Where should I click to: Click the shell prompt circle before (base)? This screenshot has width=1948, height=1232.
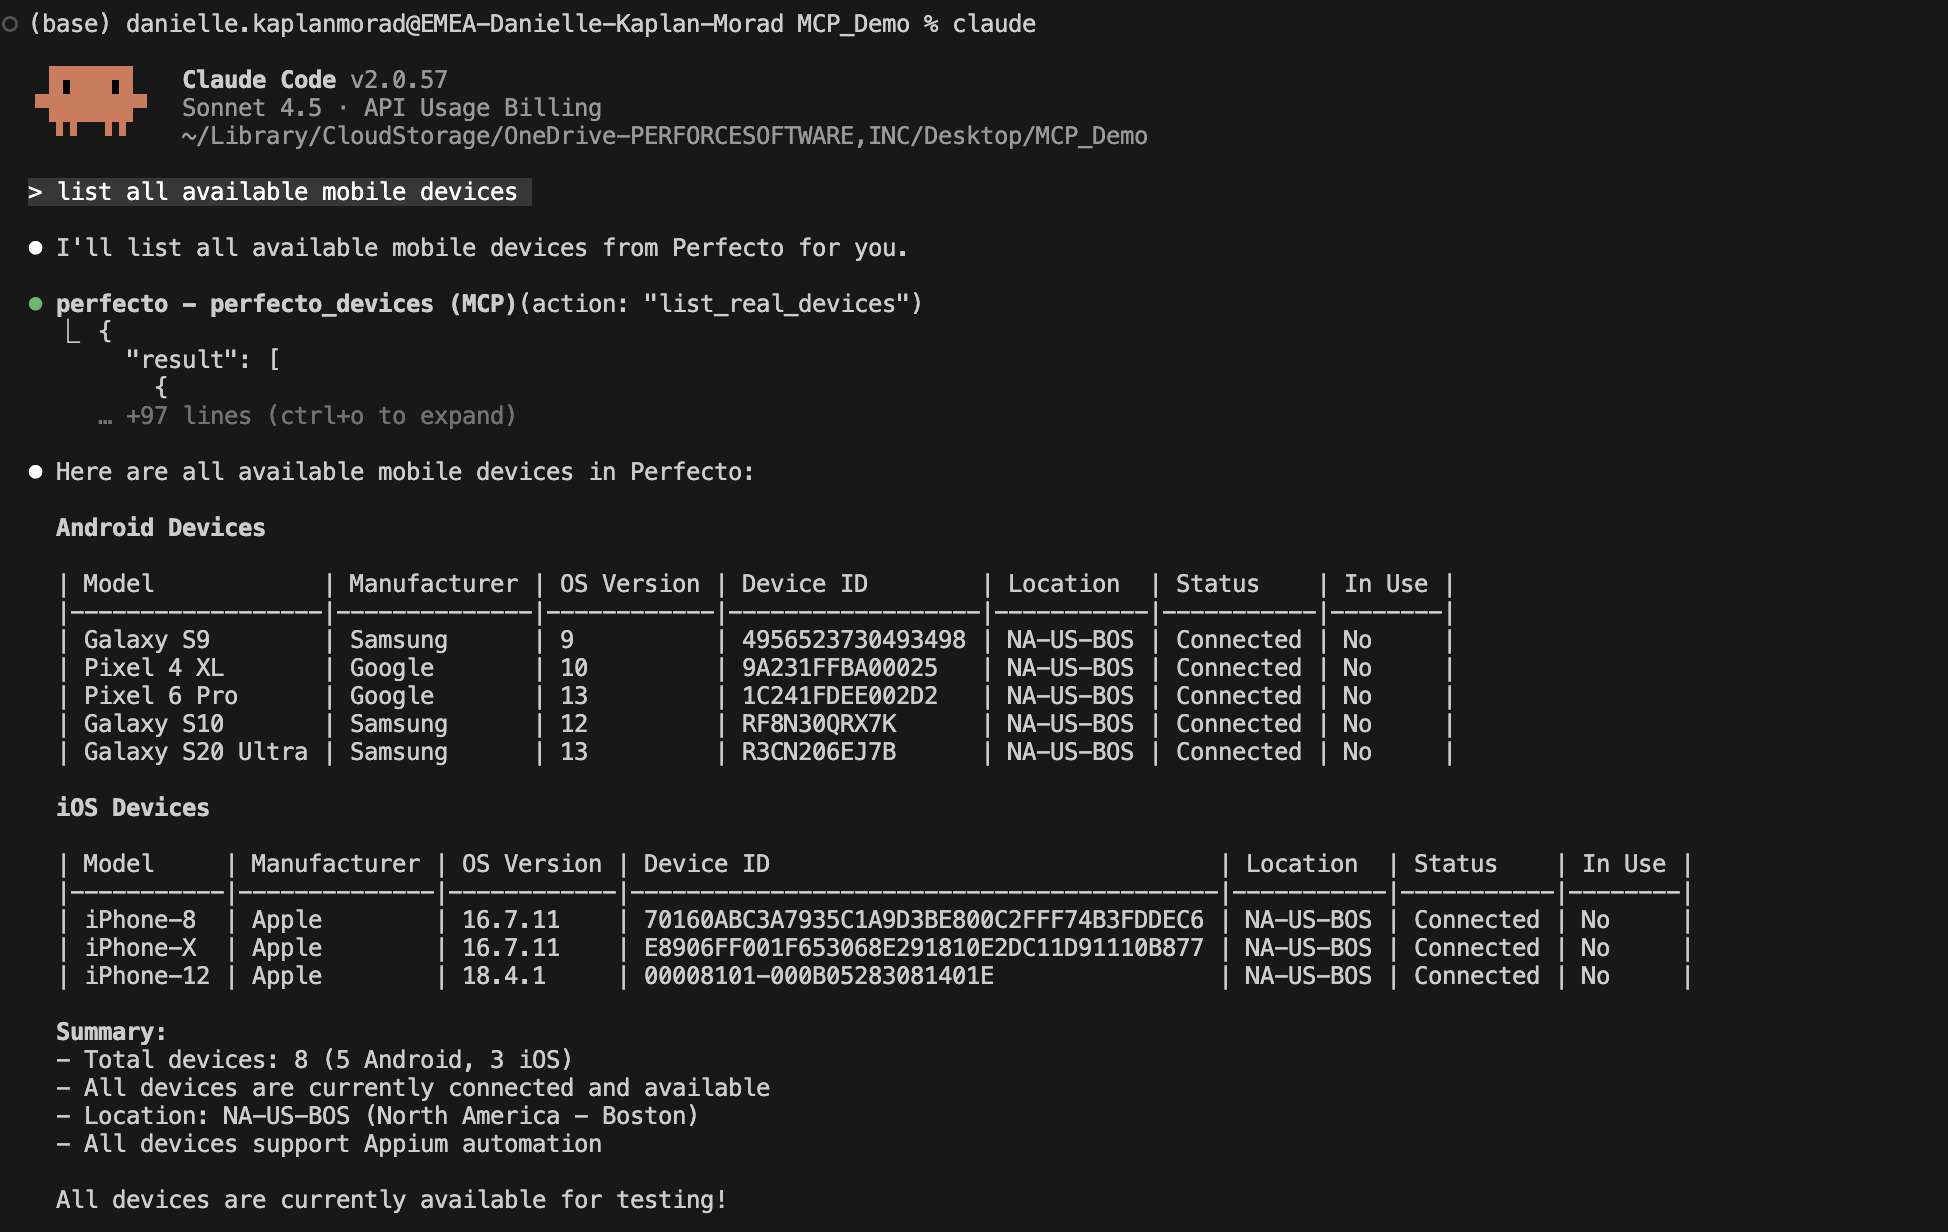point(10,24)
